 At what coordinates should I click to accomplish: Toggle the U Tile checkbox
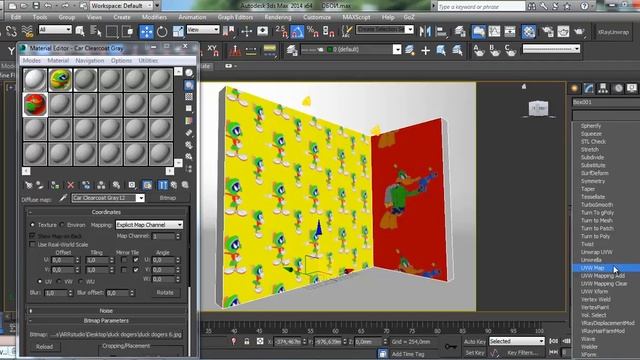136,260
